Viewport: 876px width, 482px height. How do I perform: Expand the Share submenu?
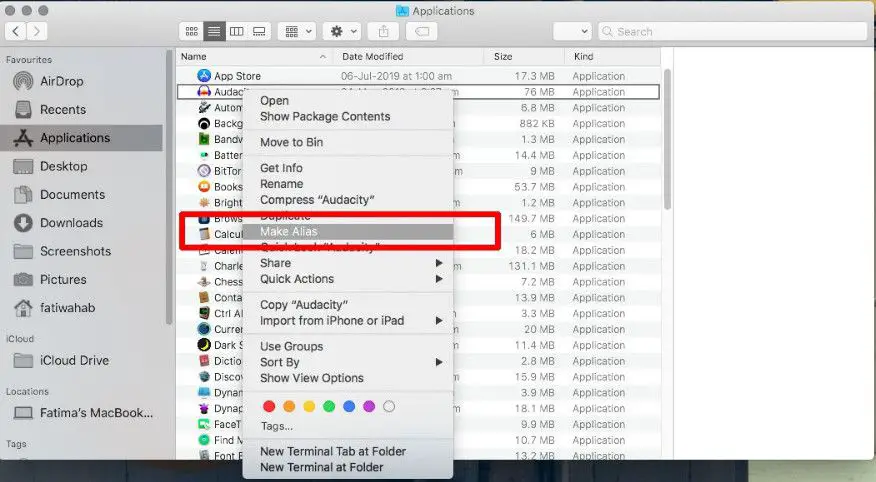[349, 263]
